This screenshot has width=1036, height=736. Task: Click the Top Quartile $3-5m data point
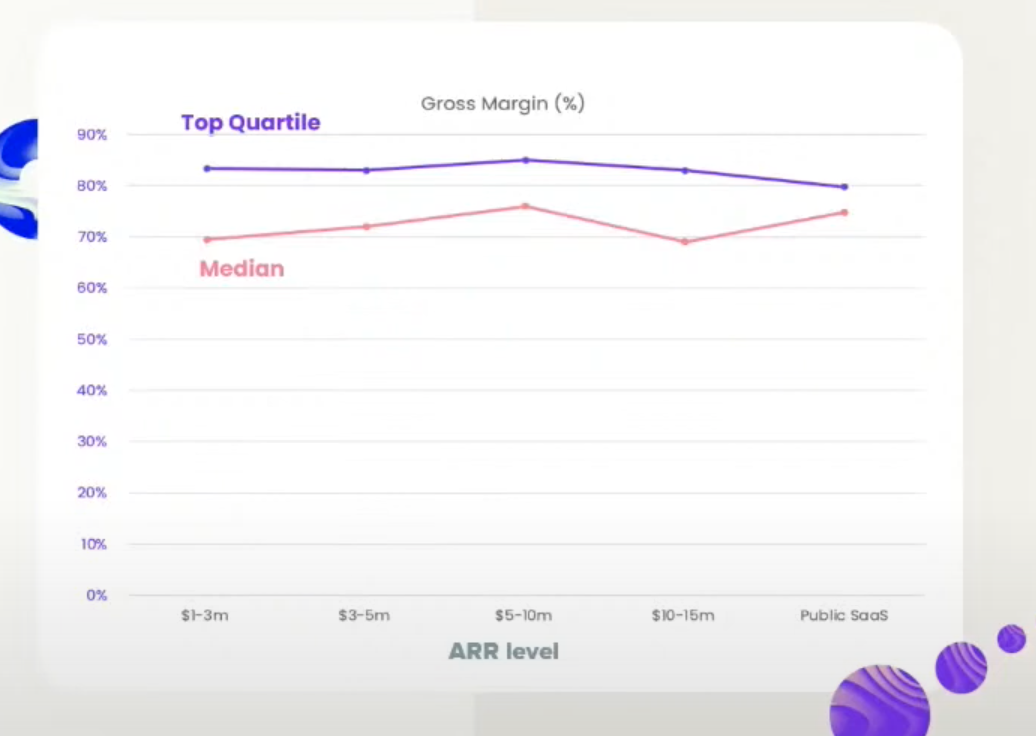tap(367, 170)
